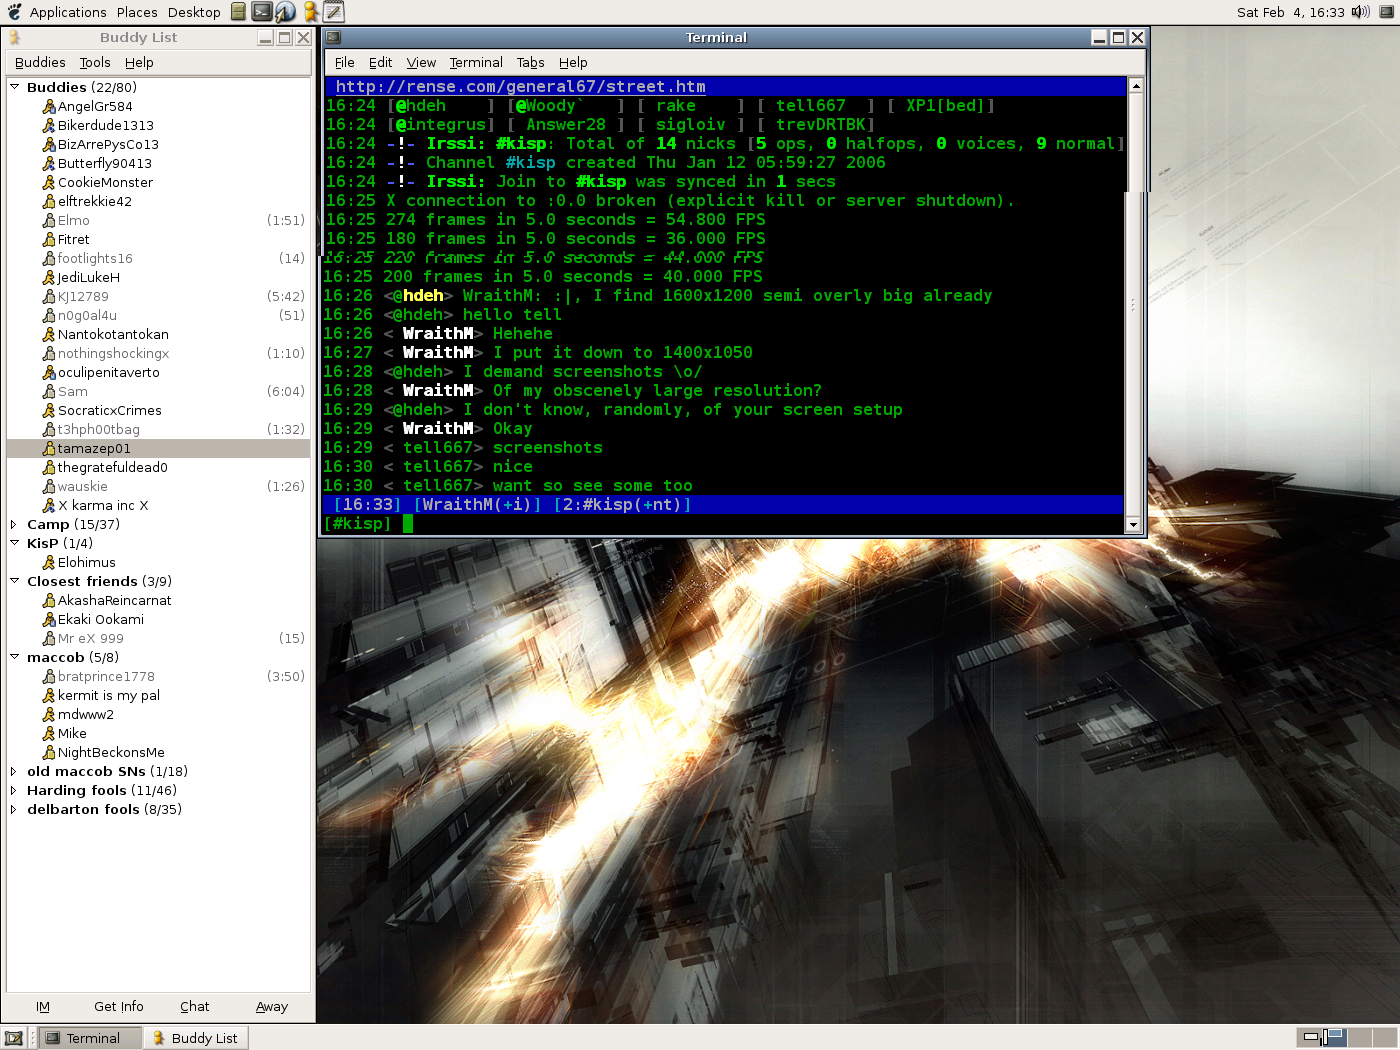Open the notepad text editor launcher
The width and height of the screenshot is (1400, 1050).
pyautogui.click(x=334, y=12)
